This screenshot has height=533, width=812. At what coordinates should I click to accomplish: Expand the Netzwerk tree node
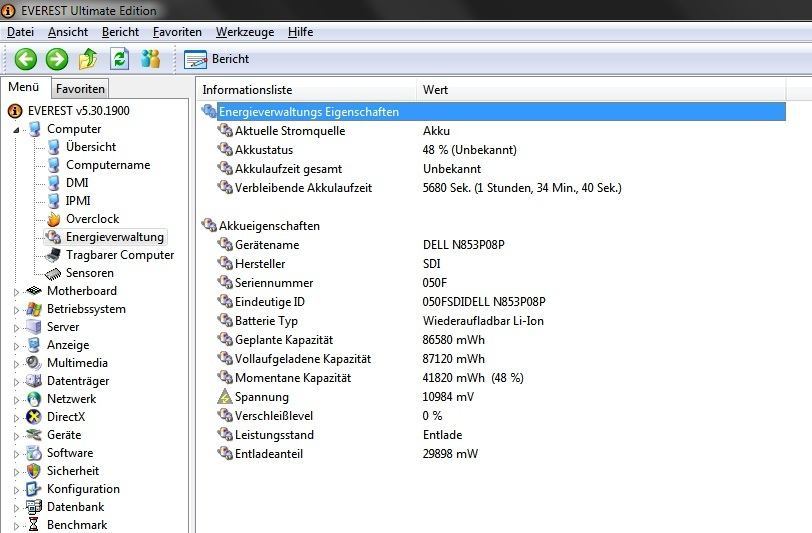[17, 400]
